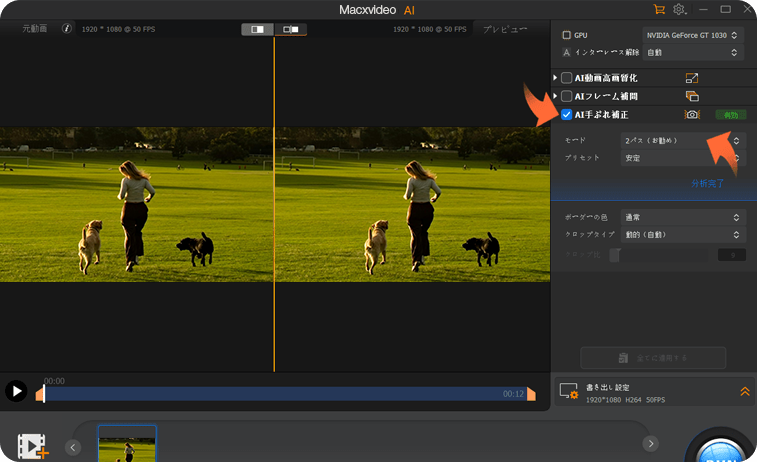Click the 全てに適用する button
The image size is (757, 462).
point(653,358)
